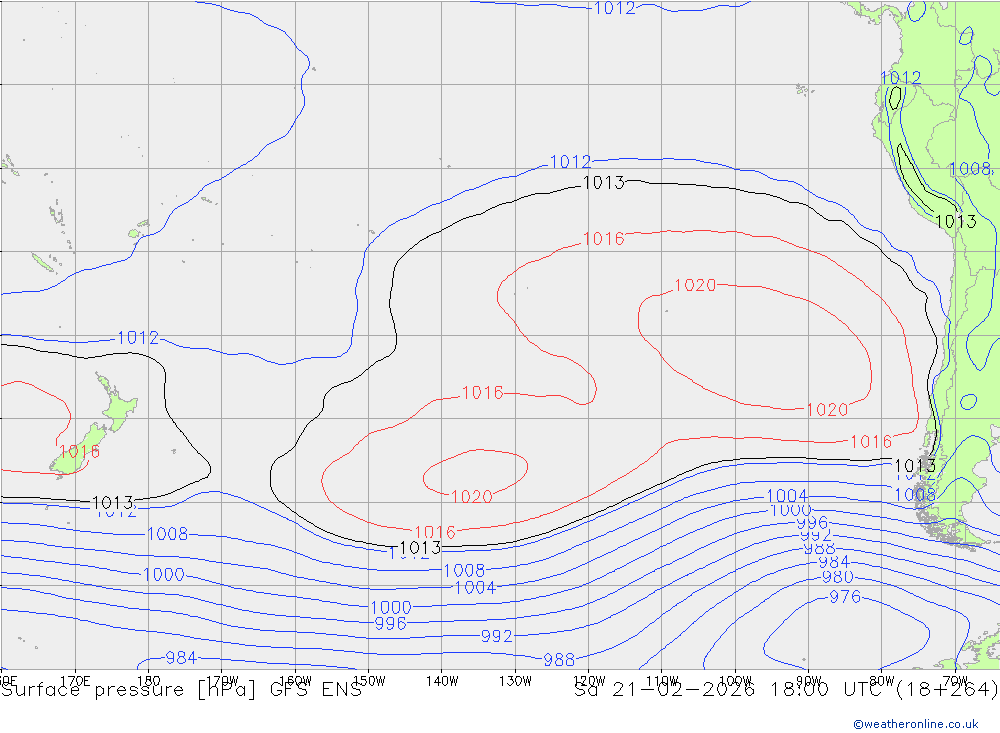Click the 110W longitude label
Image resolution: width=1000 pixels, height=733 pixels.
662,681
